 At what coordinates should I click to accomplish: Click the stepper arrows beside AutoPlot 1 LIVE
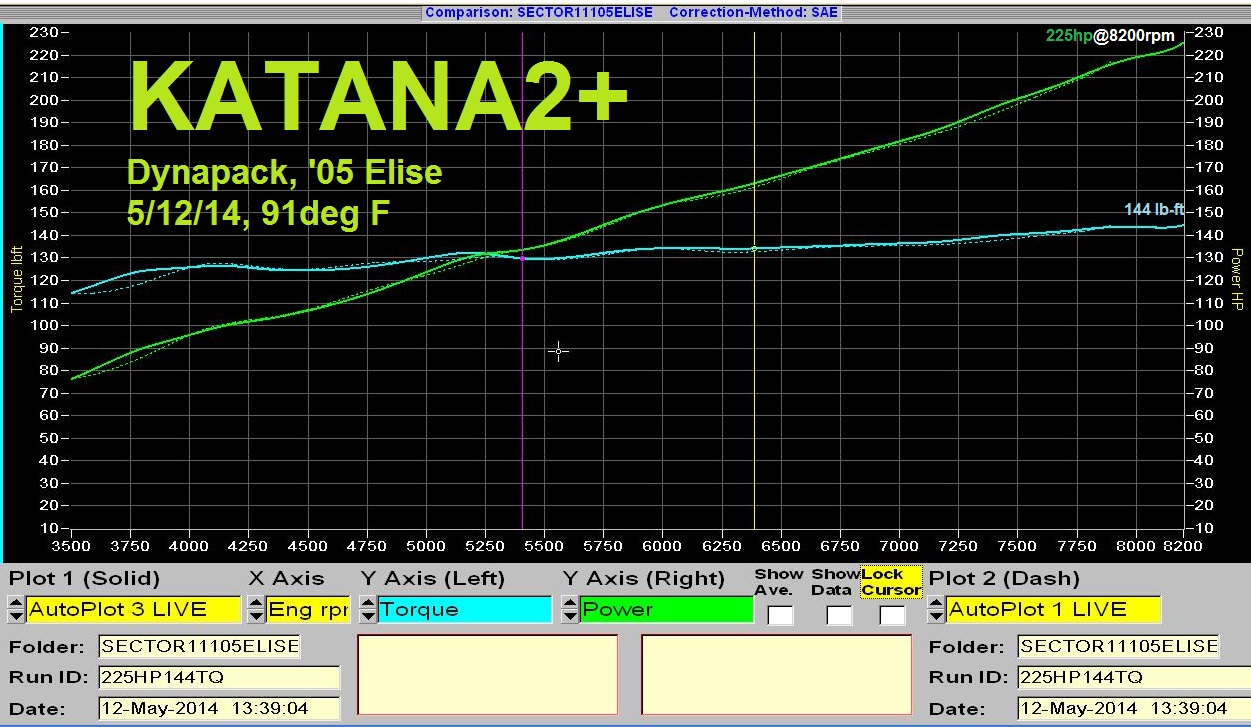pos(936,609)
